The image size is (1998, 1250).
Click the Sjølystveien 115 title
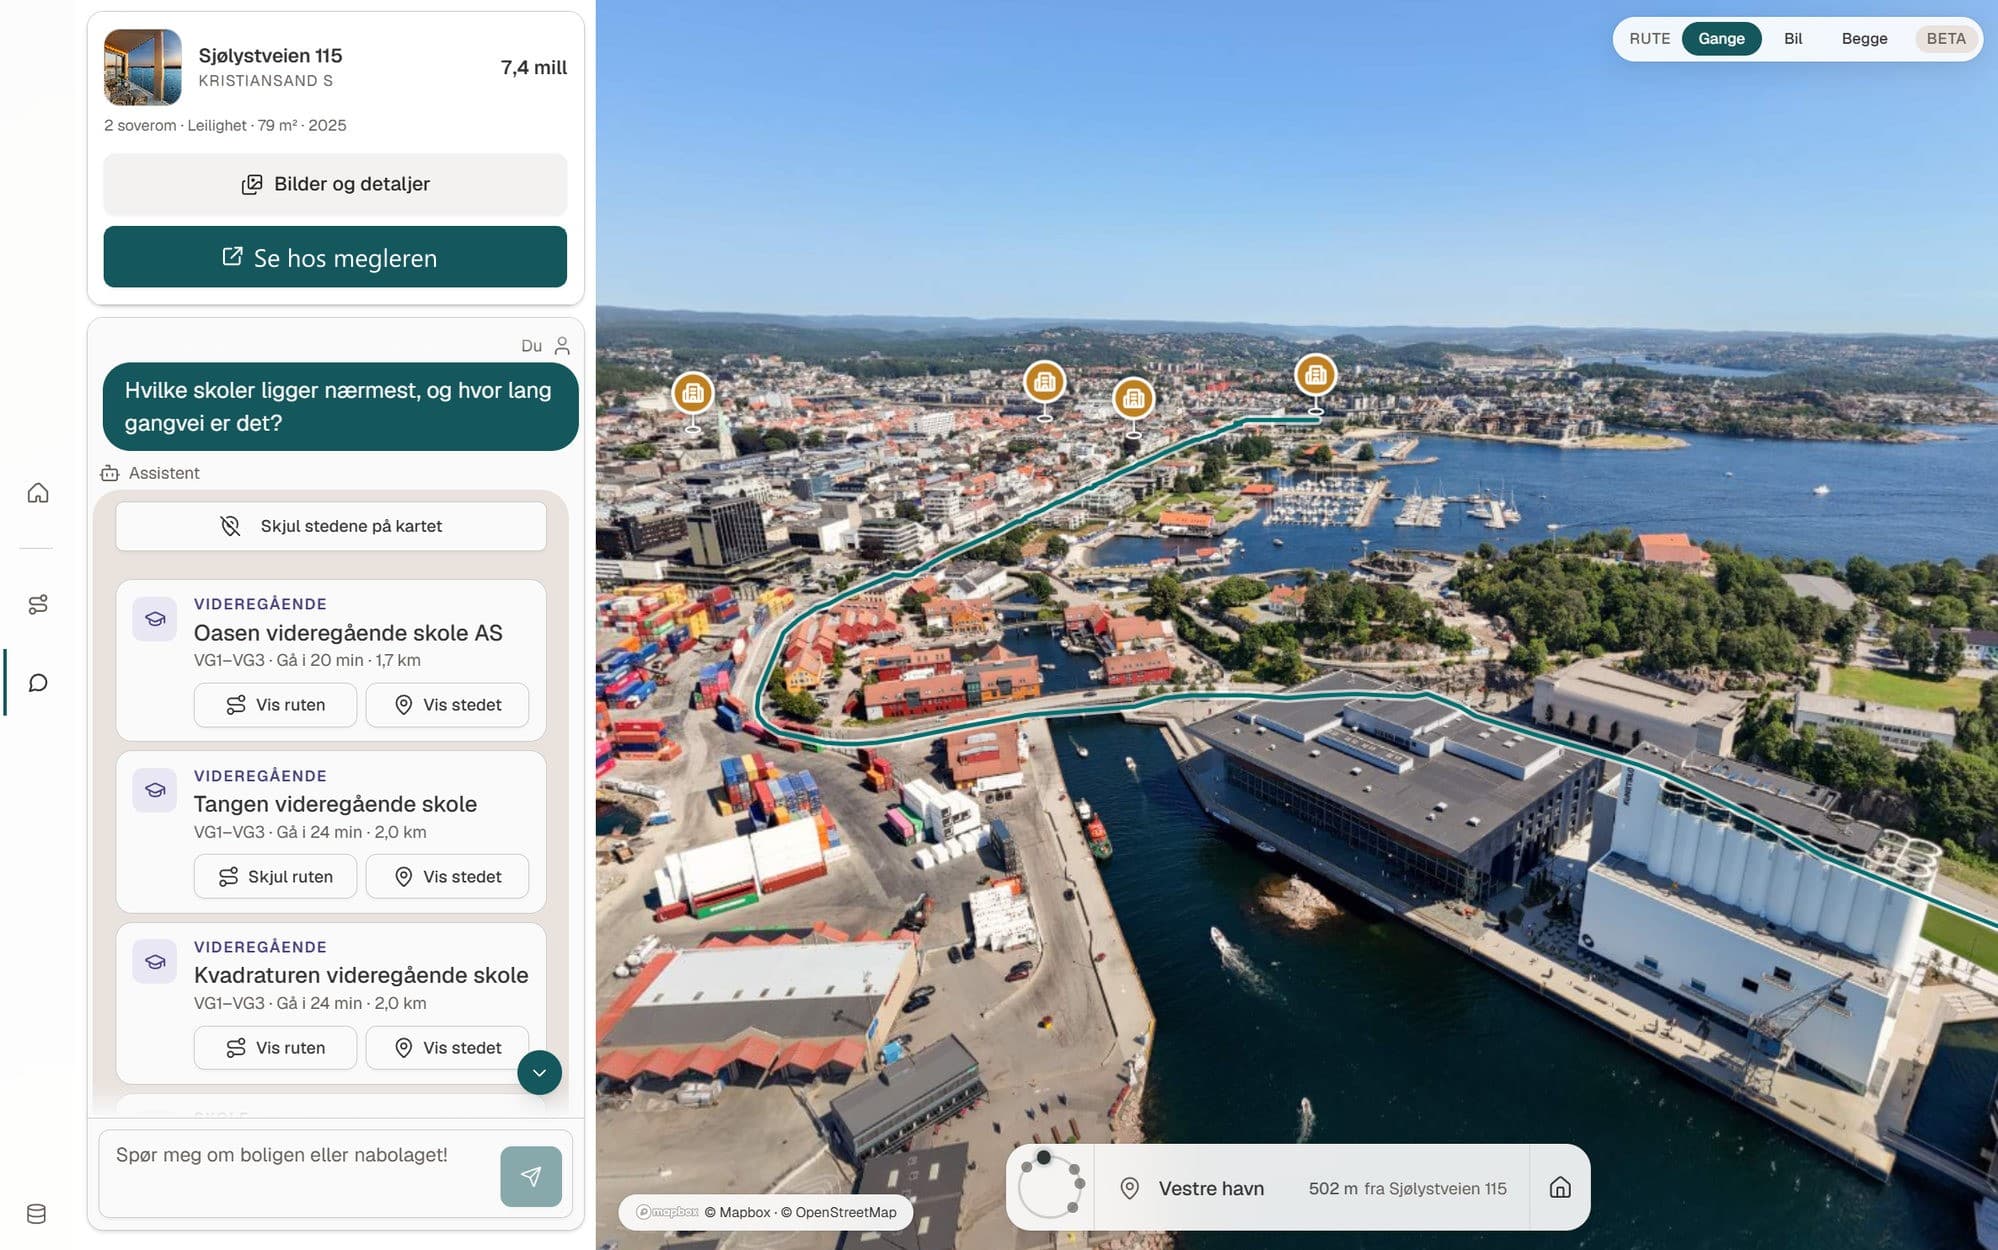pos(270,56)
